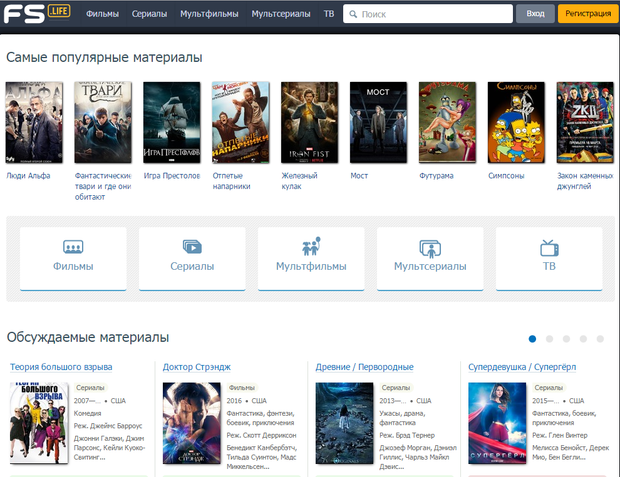Open the Сериалы category icon tile
620x477 pixels.
[192, 258]
